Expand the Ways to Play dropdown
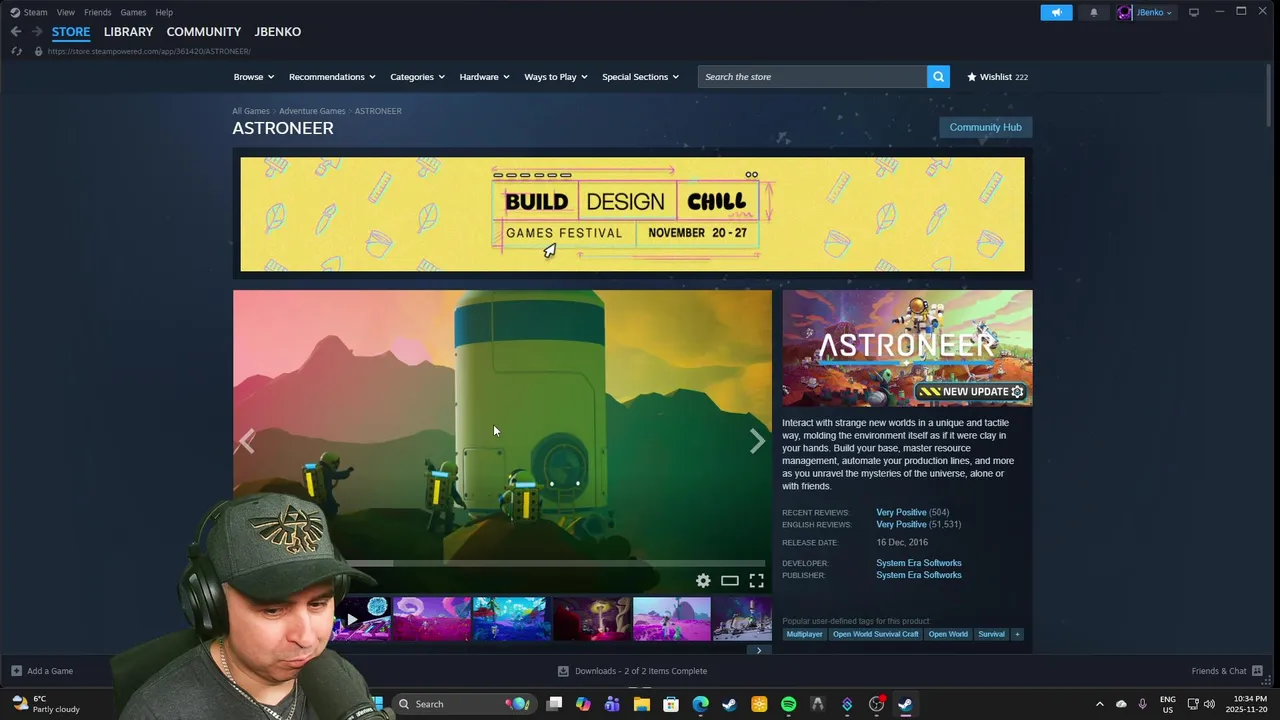1280x720 pixels. coord(555,77)
